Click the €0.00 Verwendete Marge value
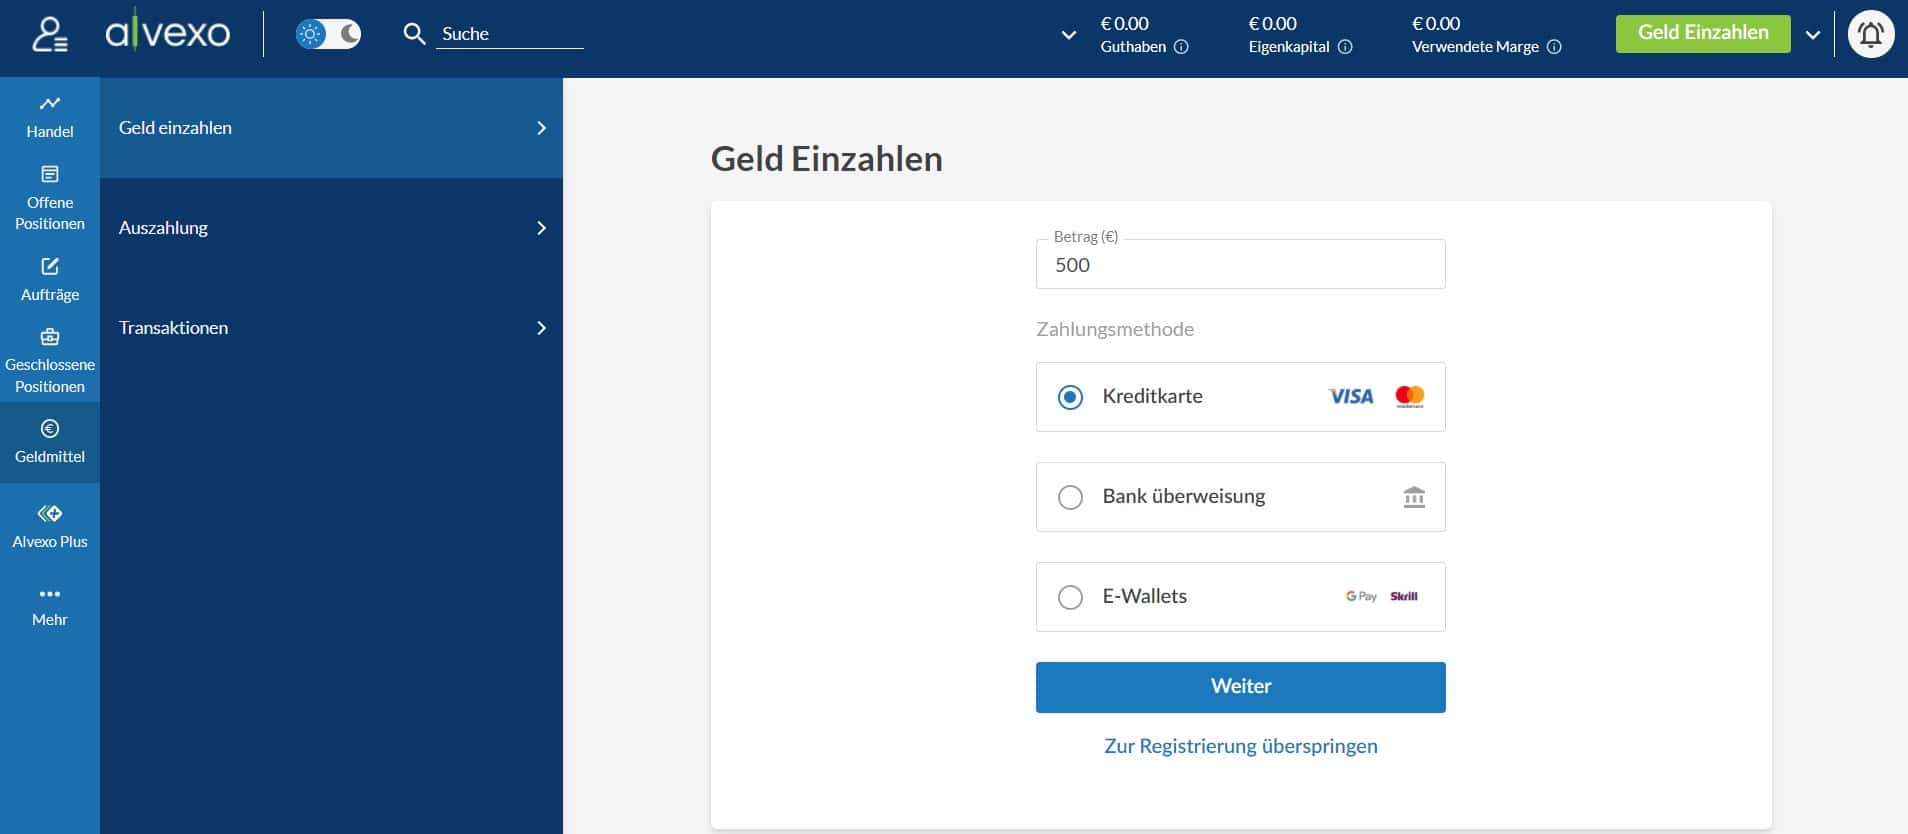Viewport: 1908px width, 834px height. pyautogui.click(x=1436, y=23)
